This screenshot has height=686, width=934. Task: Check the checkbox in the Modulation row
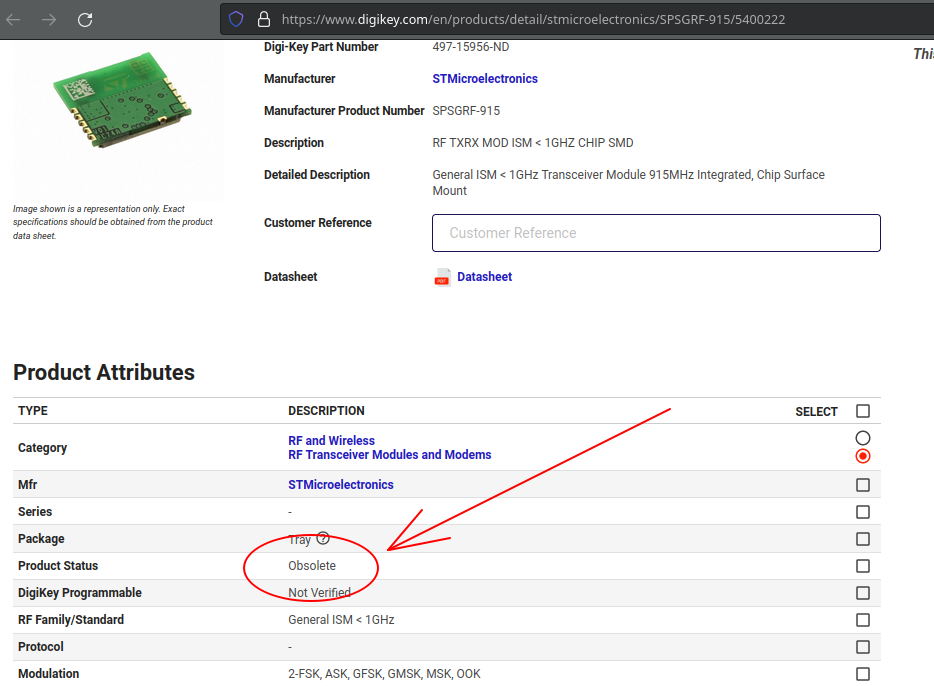point(862,673)
